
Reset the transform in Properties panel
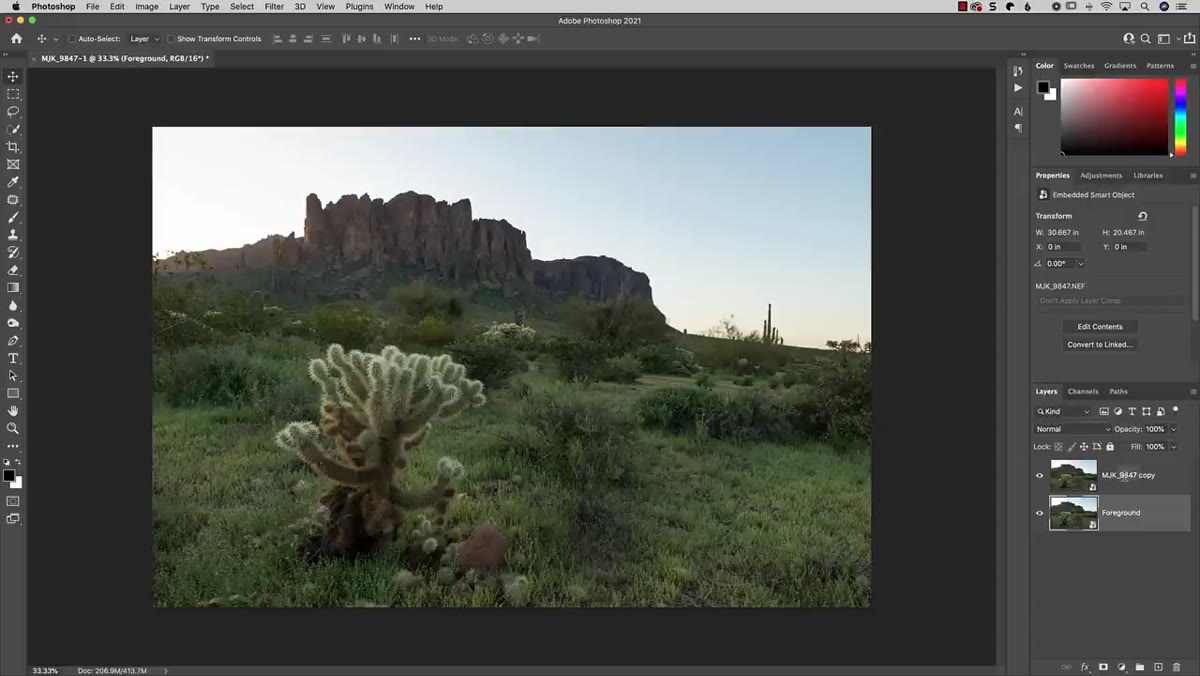pos(1142,216)
